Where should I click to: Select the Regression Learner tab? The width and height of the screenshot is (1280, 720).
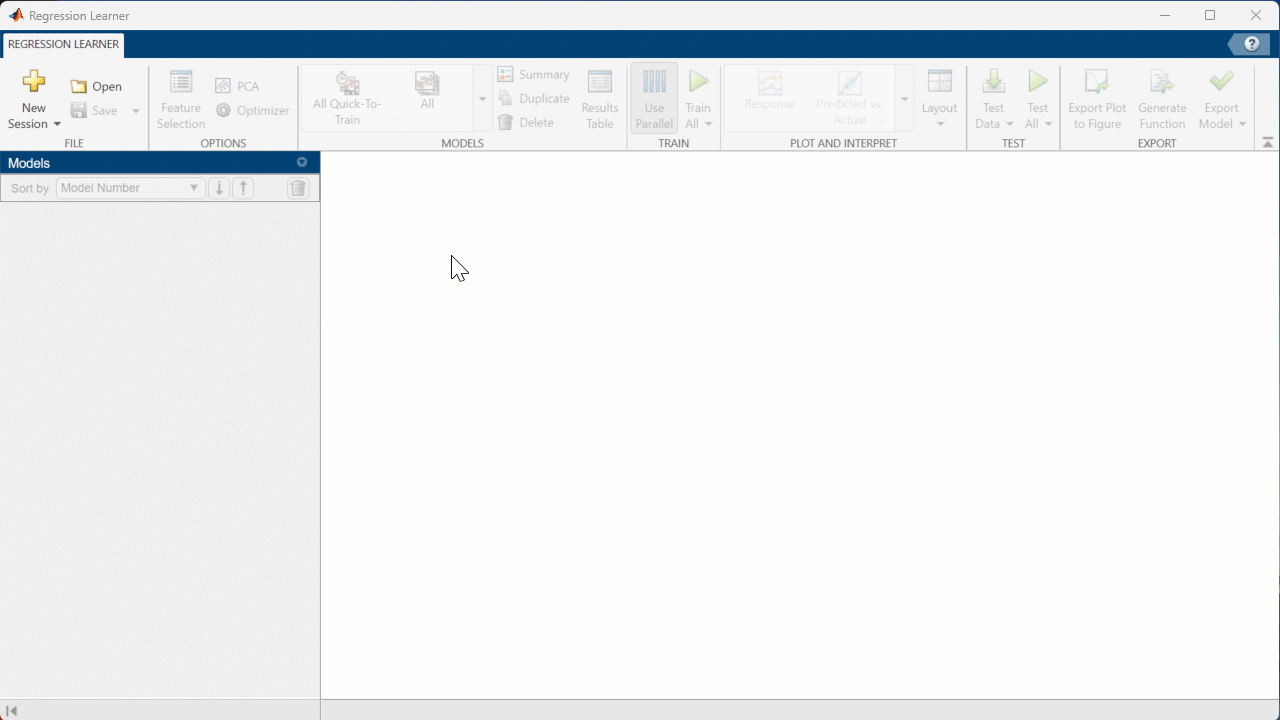[x=63, y=44]
